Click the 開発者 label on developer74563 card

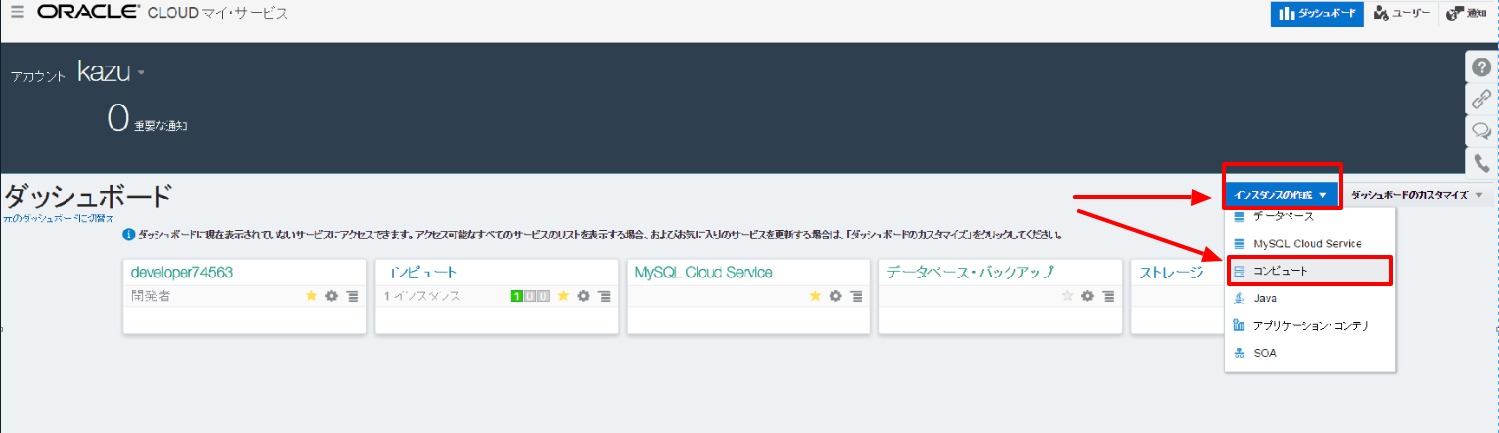click(150, 296)
